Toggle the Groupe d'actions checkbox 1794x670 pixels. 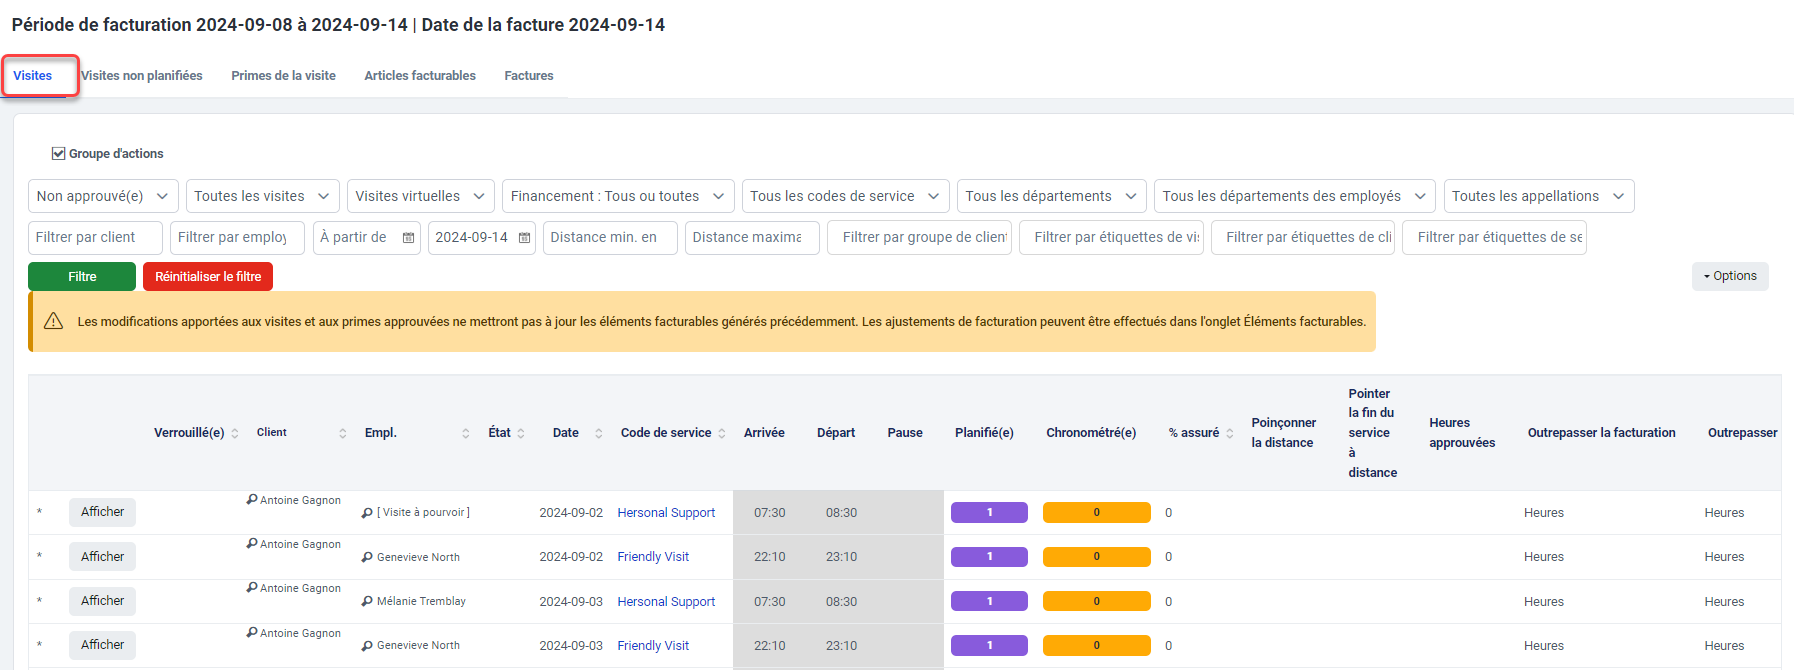[x=58, y=154]
